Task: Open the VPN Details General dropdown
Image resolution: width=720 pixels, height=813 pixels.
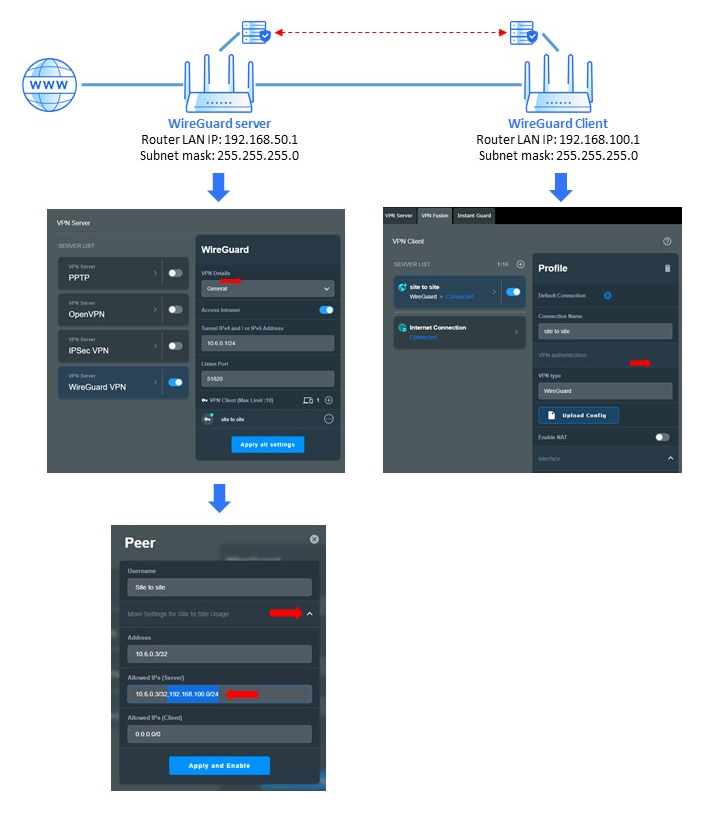Action: [267, 288]
